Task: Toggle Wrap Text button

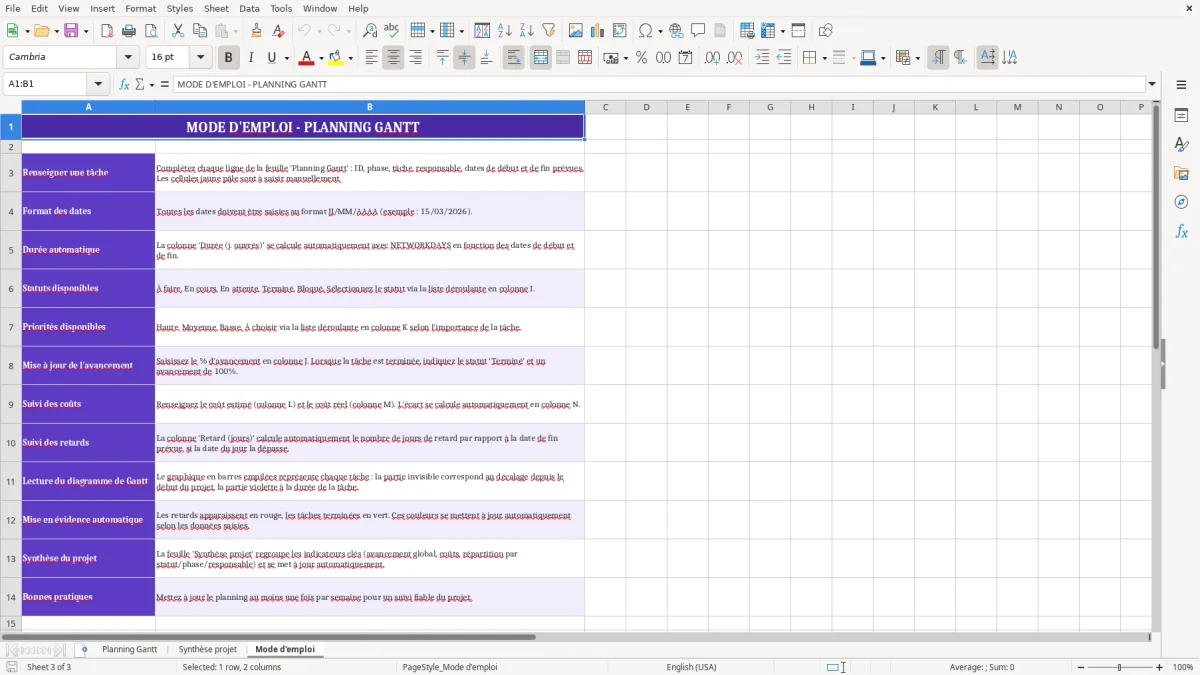Action: (513, 58)
